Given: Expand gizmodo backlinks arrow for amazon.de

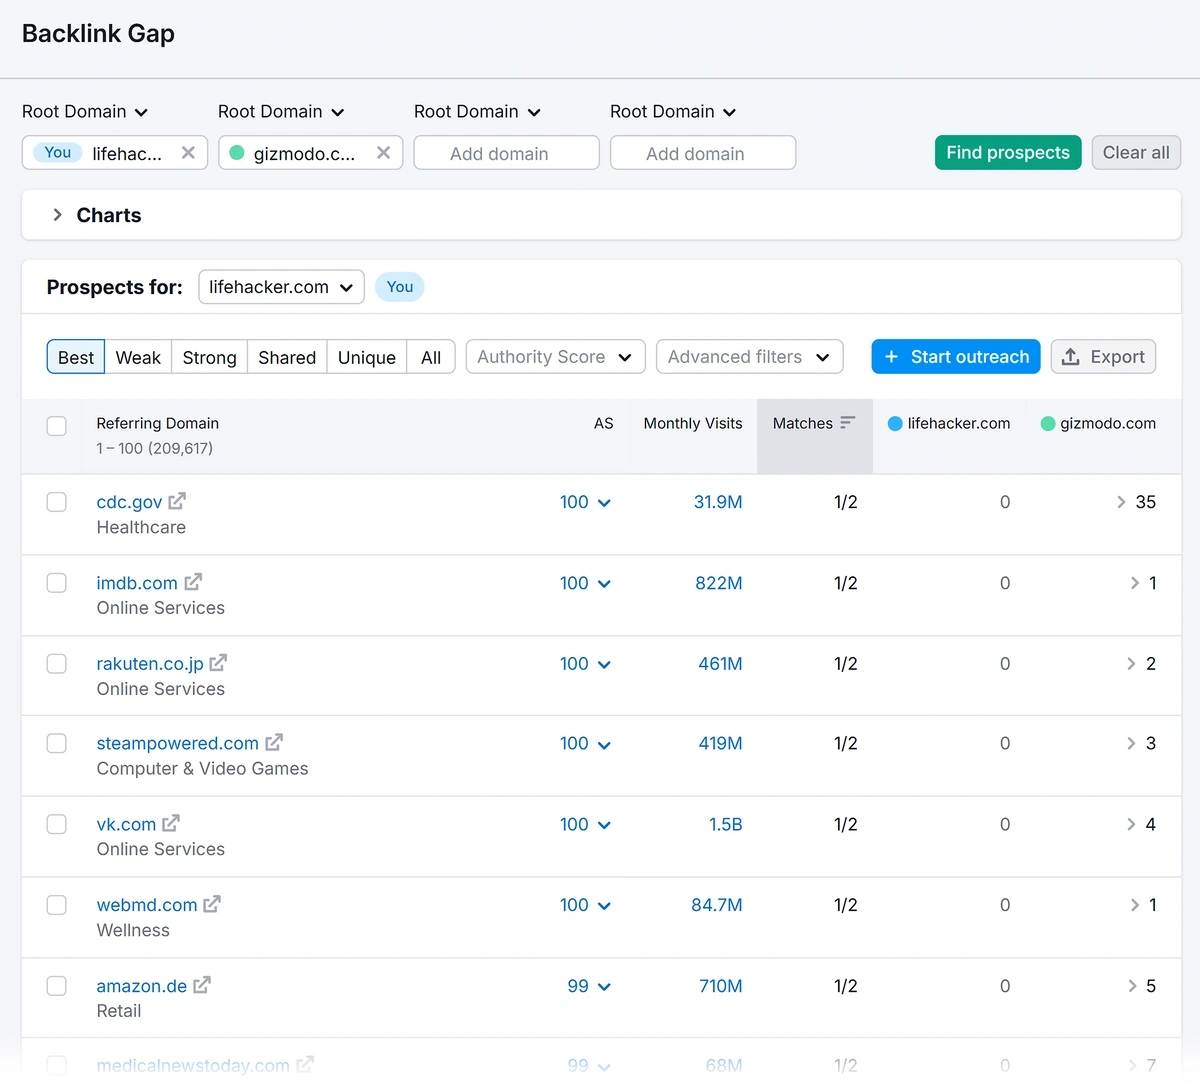Looking at the screenshot, I should point(1132,986).
